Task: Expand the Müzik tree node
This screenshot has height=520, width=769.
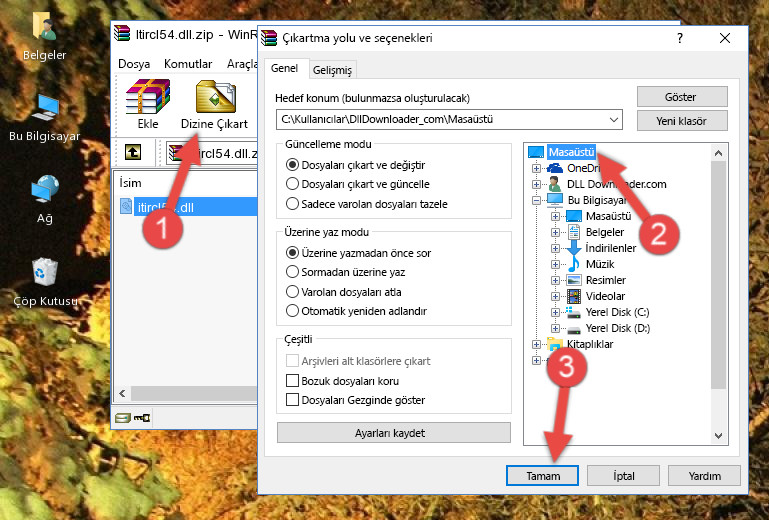Action: pyautogui.click(x=555, y=264)
